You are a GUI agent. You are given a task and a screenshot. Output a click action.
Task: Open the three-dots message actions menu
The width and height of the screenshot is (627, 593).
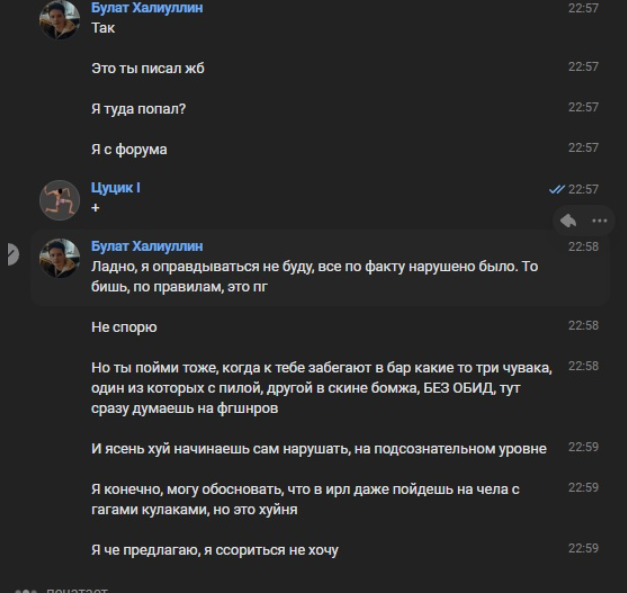click(x=599, y=221)
